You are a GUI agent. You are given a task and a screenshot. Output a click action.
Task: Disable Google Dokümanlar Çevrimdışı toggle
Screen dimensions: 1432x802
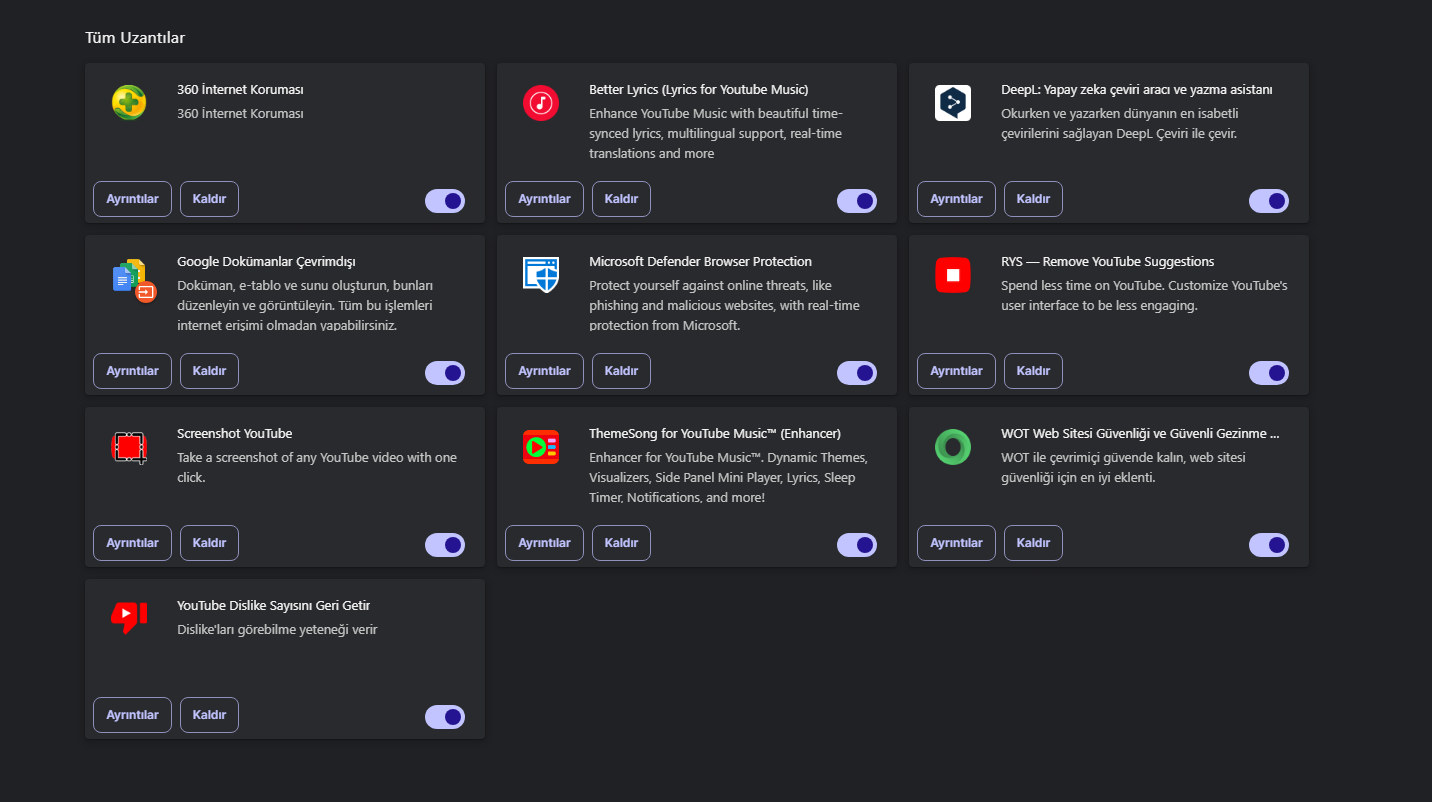coord(445,373)
